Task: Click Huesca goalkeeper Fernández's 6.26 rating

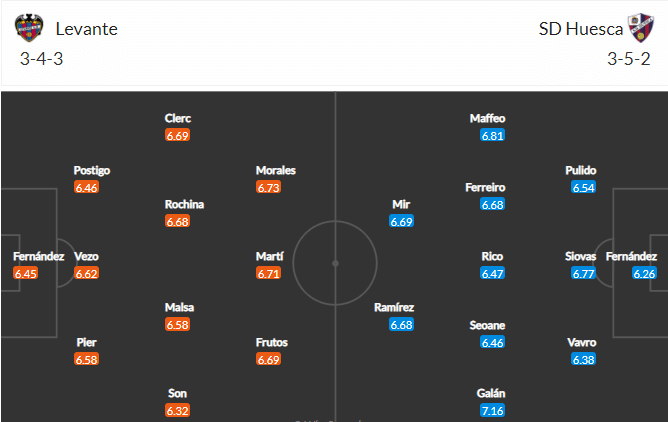Action: click(644, 273)
